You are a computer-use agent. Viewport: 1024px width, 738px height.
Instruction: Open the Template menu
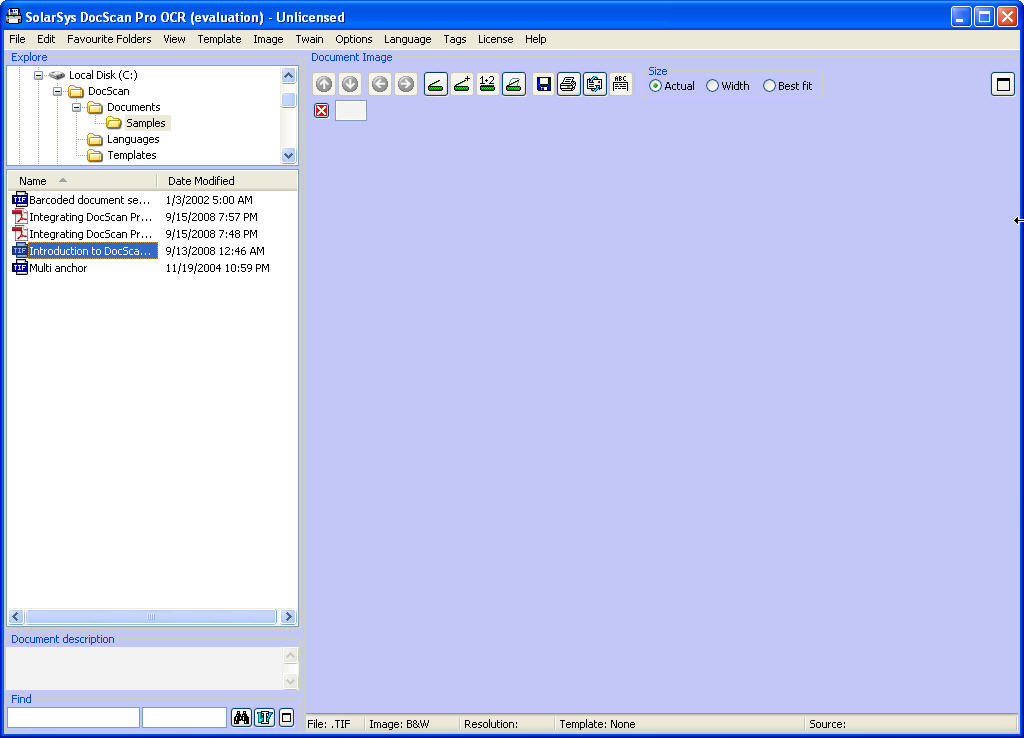(x=219, y=39)
